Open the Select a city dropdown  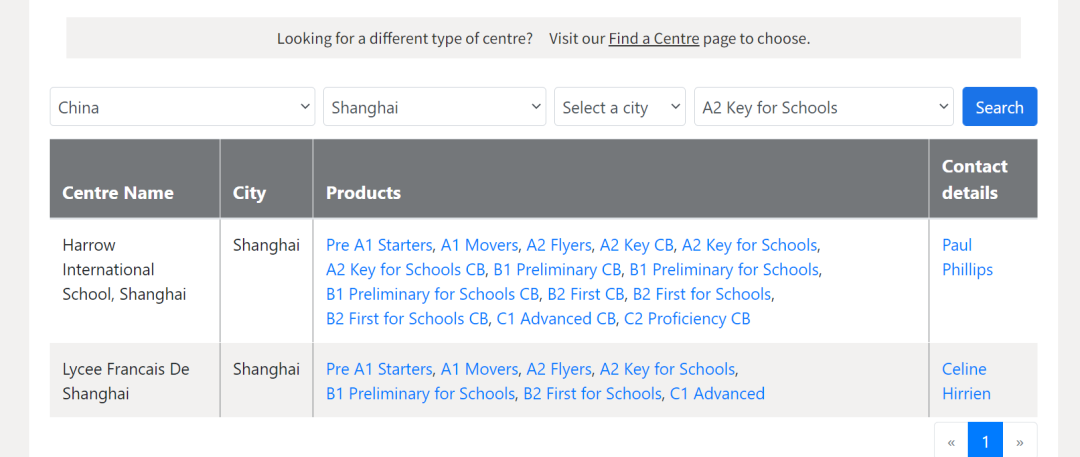pyautogui.click(x=620, y=107)
